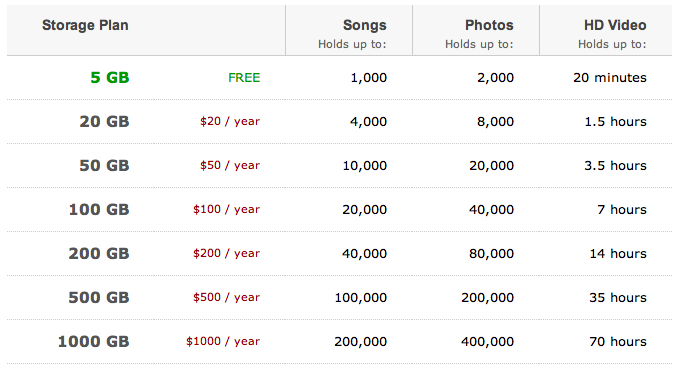Viewport: 681px width, 369px height.
Task: Choose the 500 GB storage plan
Action: tap(99, 297)
